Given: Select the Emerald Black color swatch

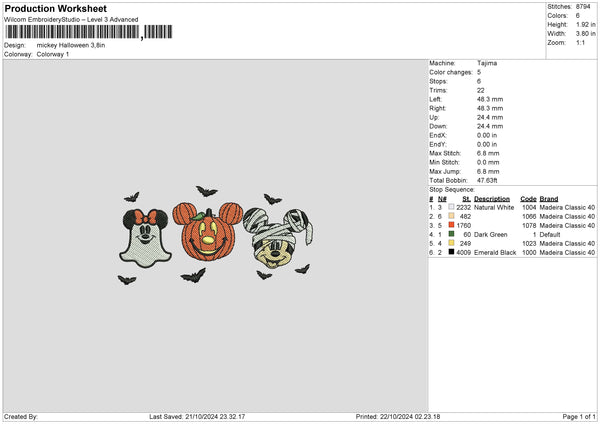Looking at the screenshot, I should 452,252.
